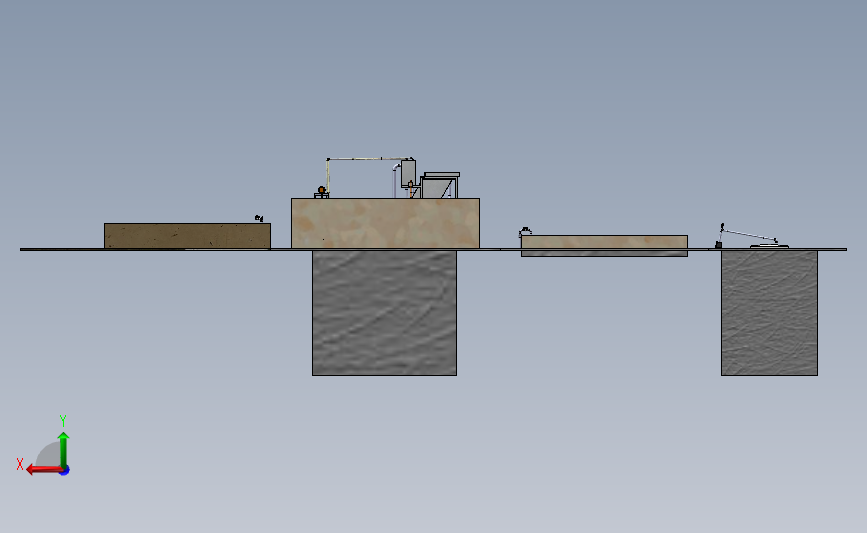Image resolution: width=867 pixels, height=533 pixels.
Task: Click the green Y axis arrow of triad
Action: [63, 449]
